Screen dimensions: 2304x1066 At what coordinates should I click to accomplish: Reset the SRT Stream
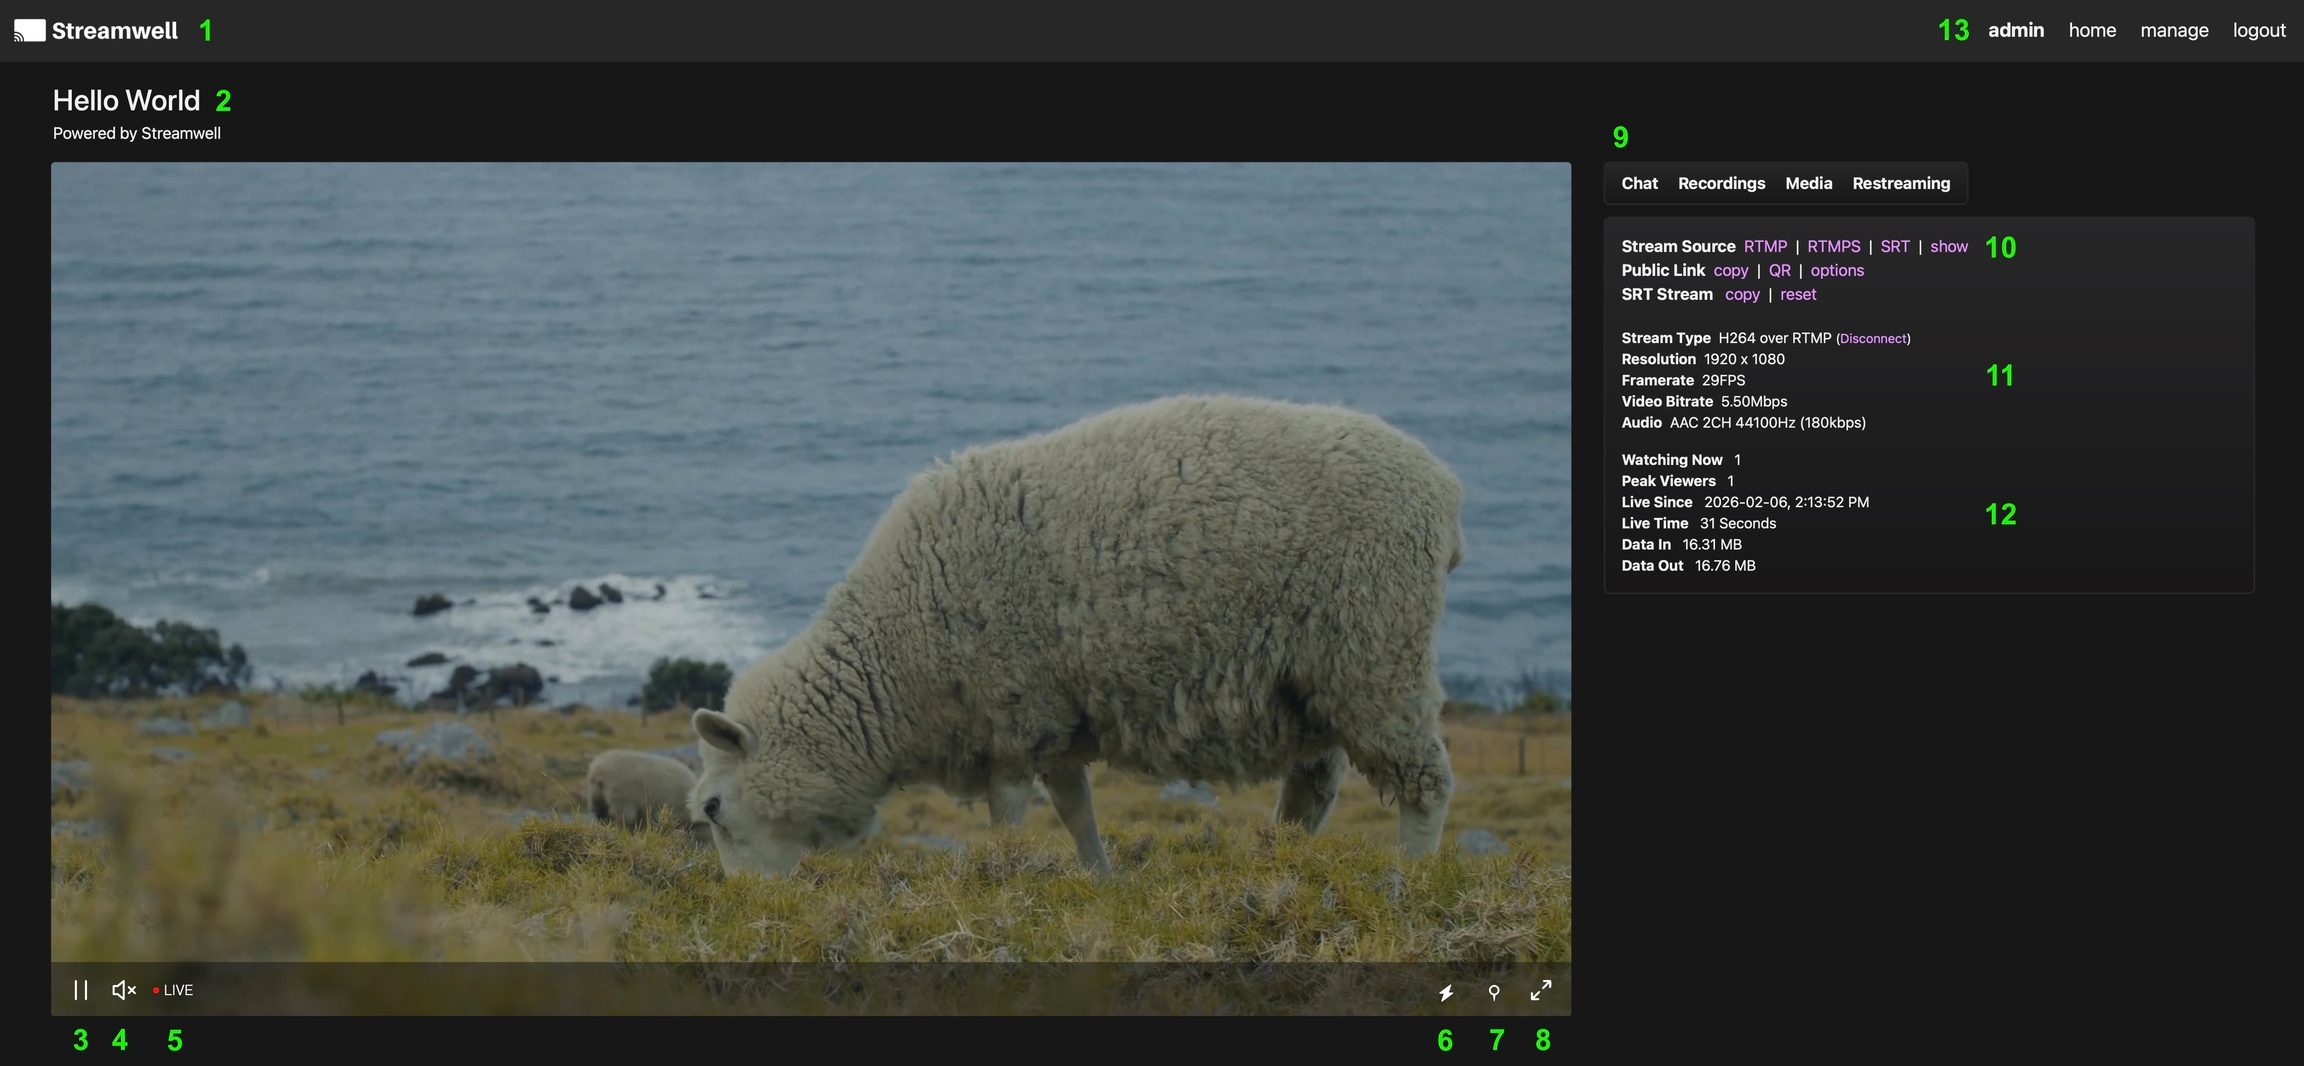point(1798,294)
